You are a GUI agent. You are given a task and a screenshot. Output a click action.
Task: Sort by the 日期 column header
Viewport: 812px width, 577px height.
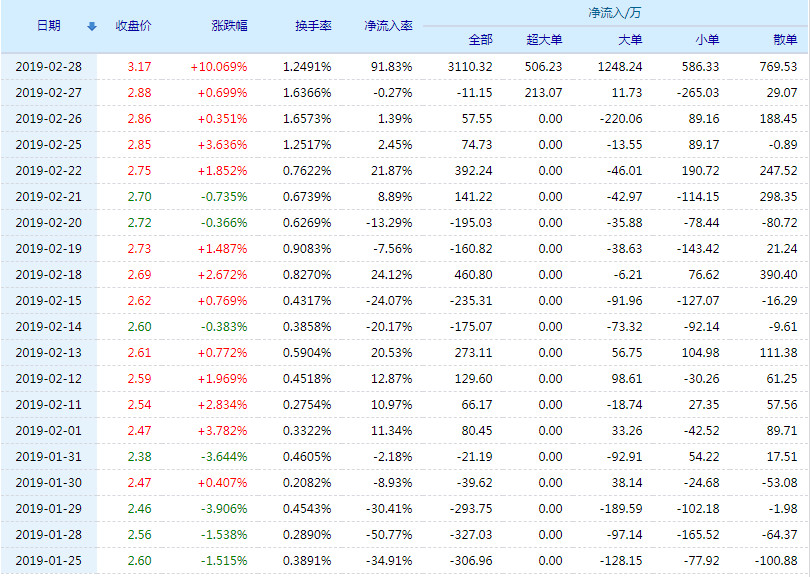(48, 26)
